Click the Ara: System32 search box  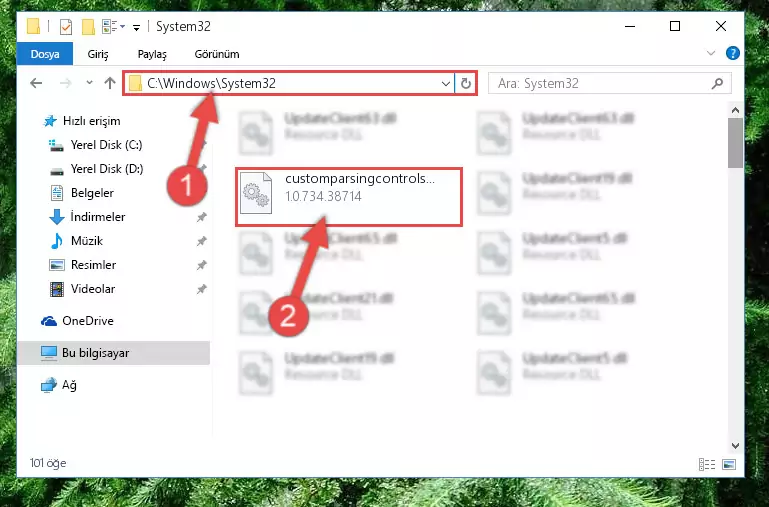point(610,83)
